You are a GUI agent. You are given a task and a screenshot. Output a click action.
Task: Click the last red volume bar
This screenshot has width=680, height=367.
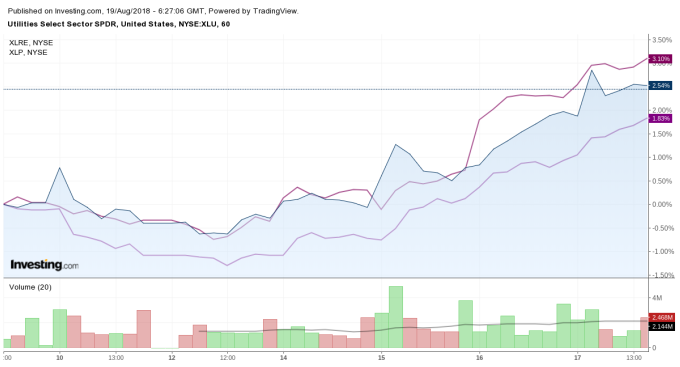pos(644,333)
